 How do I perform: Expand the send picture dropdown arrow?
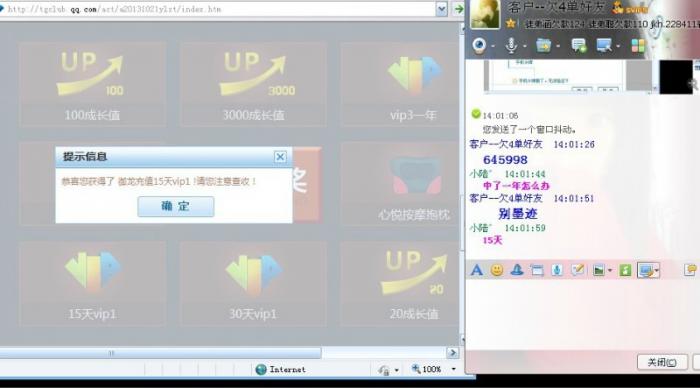[x=610, y=271]
